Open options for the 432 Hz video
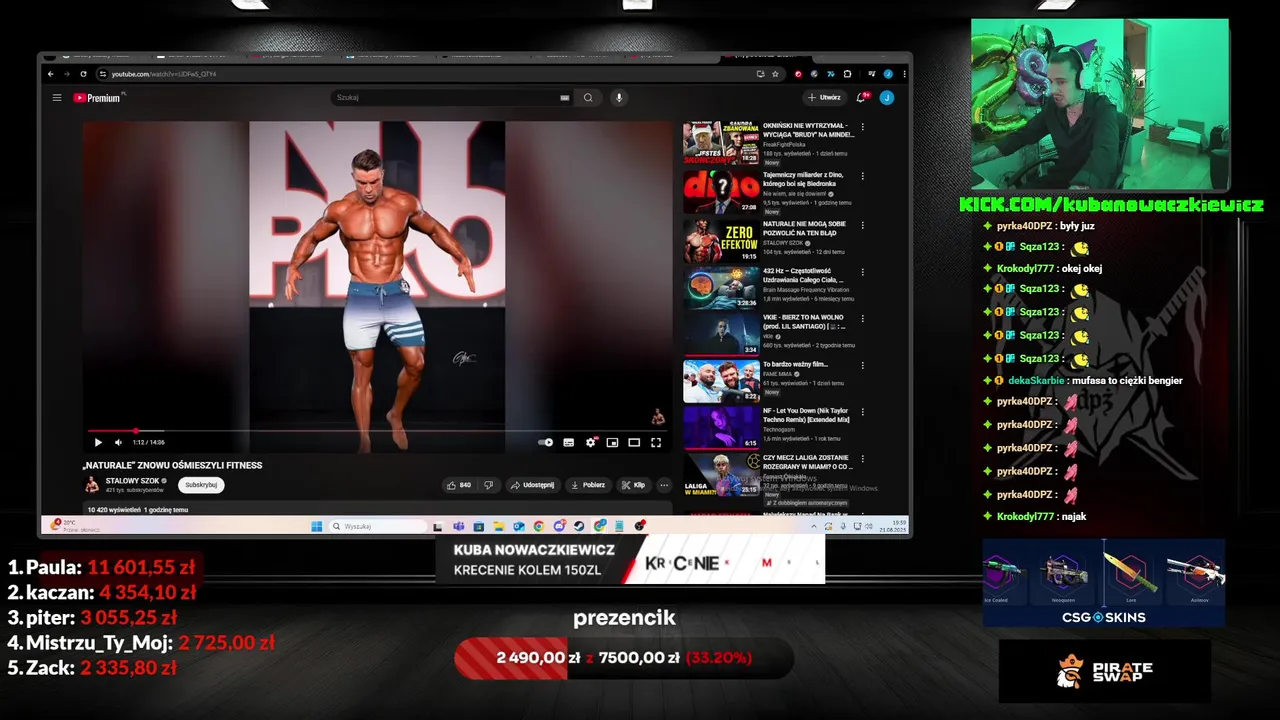Screen dimensions: 1280x720 point(863,272)
